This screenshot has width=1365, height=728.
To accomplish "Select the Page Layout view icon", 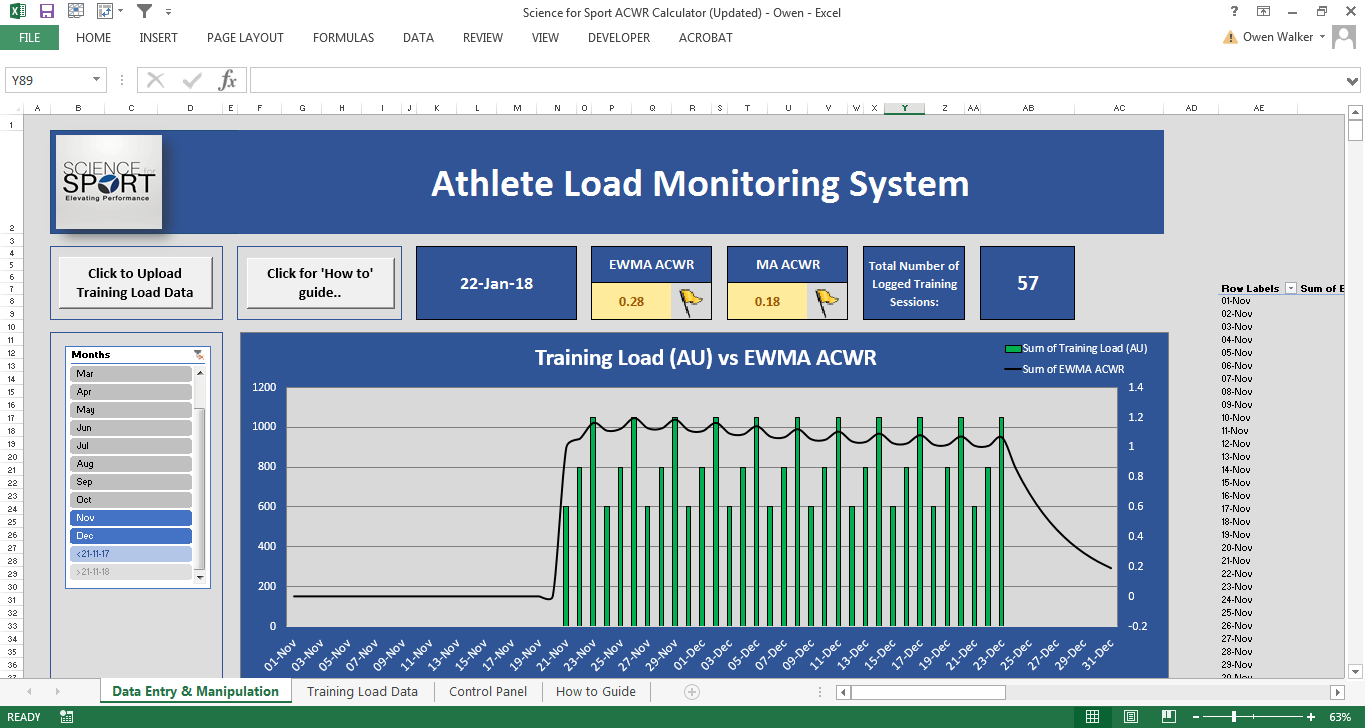I will click(1130, 716).
